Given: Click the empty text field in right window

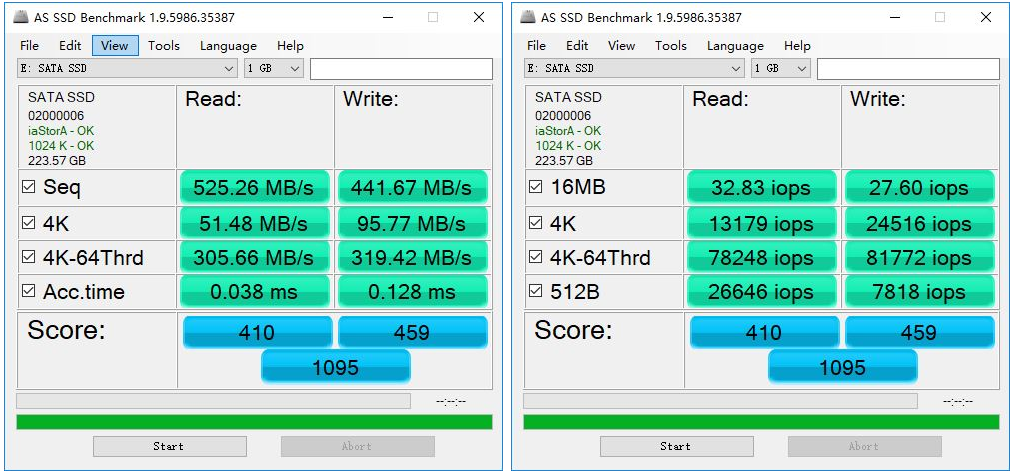Looking at the screenshot, I should coord(908,69).
